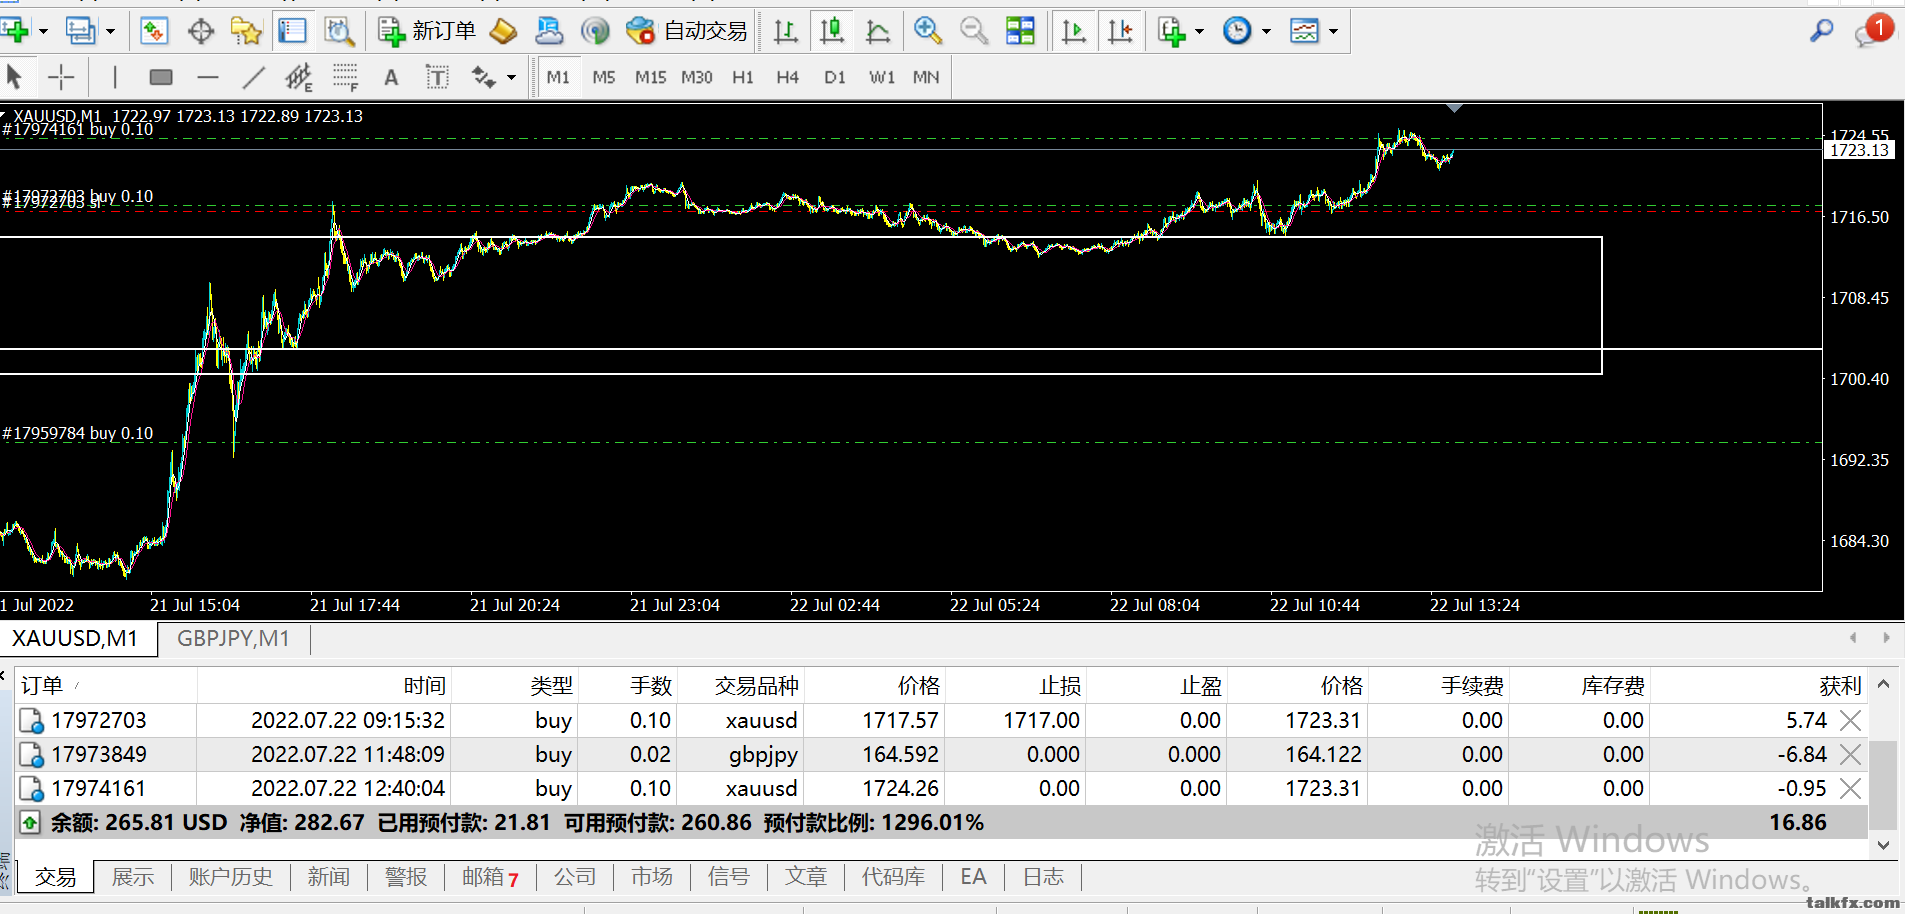Switch to line chart display
1905x914 pixels.
point(878,31)
